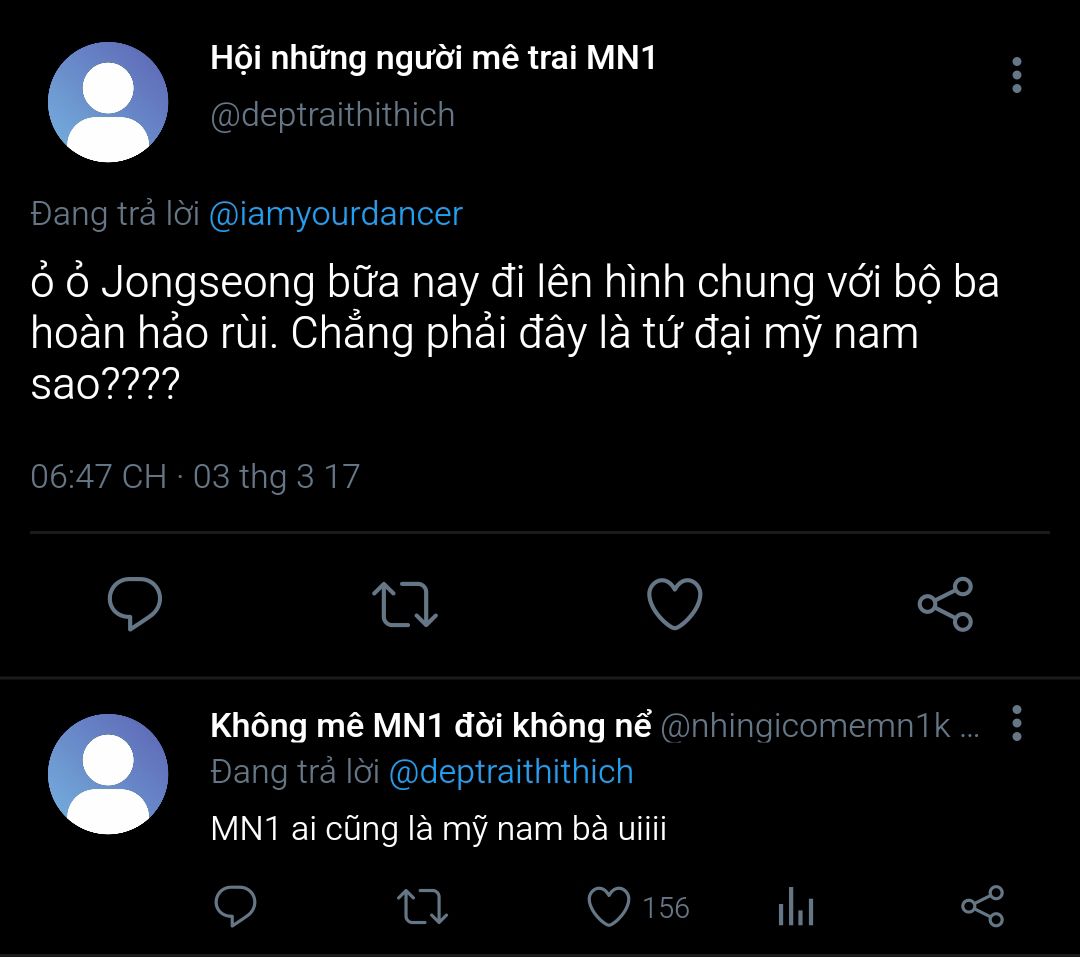Open @deptraithithich mention in the reply
The height and width of the screenshot is (957, 1080).
click(x=510, y=772)
